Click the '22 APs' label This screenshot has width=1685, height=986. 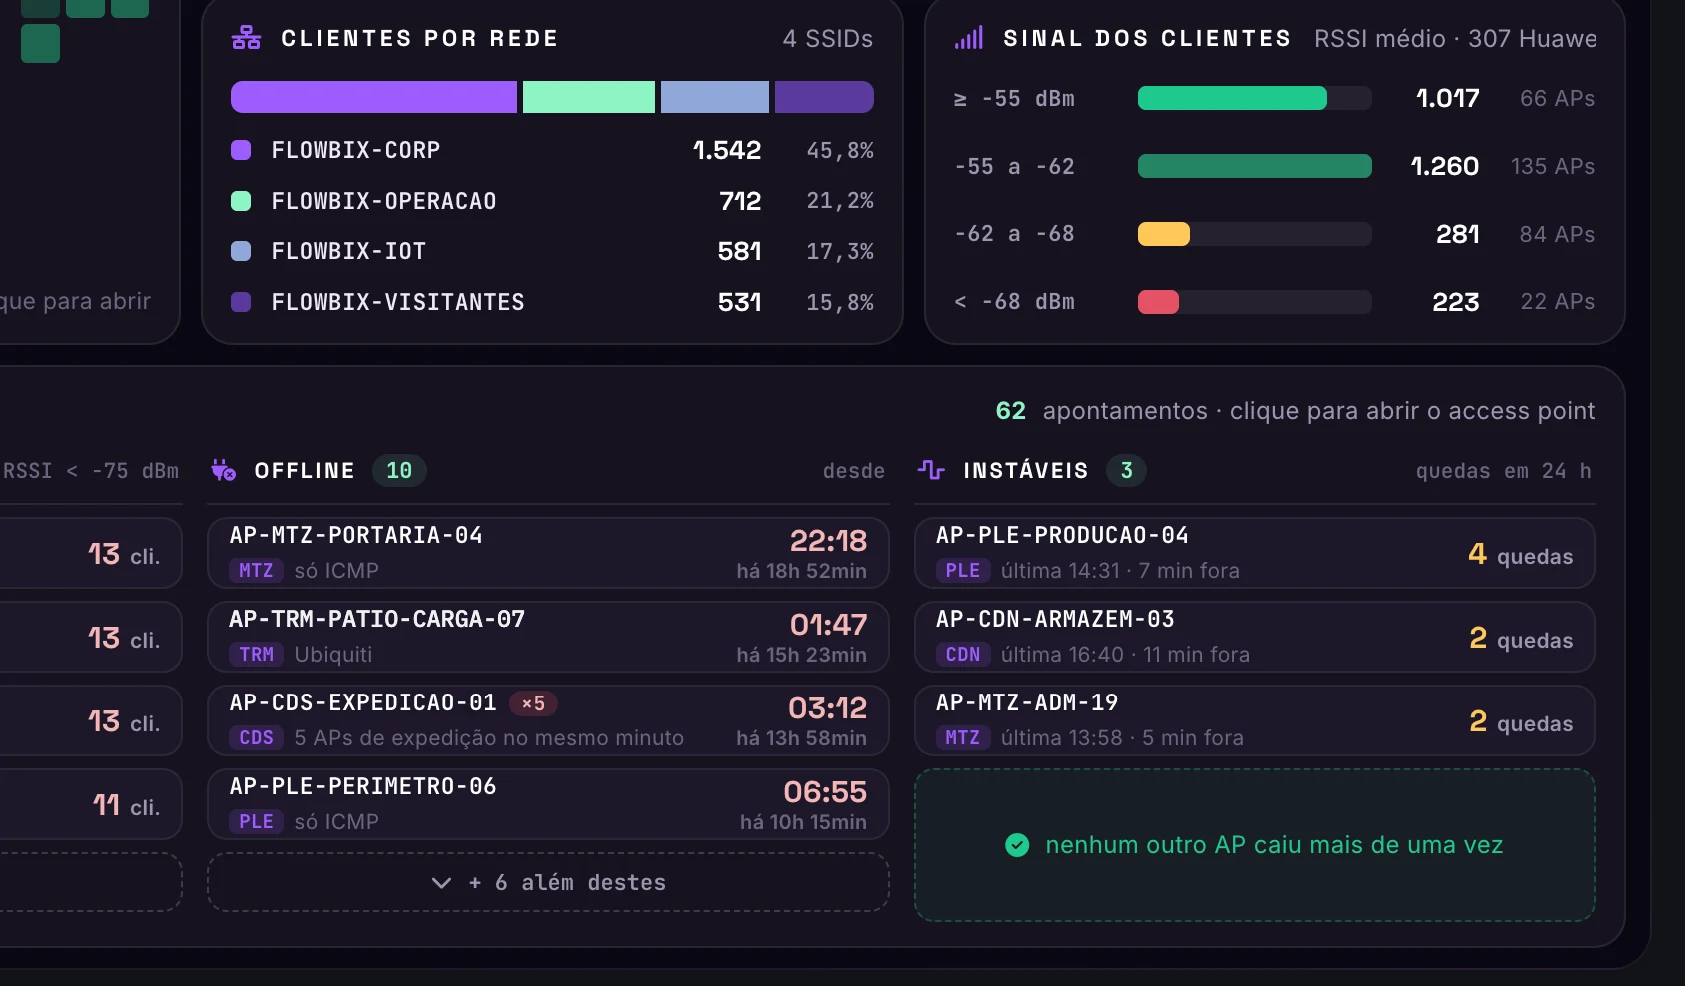(x=1558, y=302)
